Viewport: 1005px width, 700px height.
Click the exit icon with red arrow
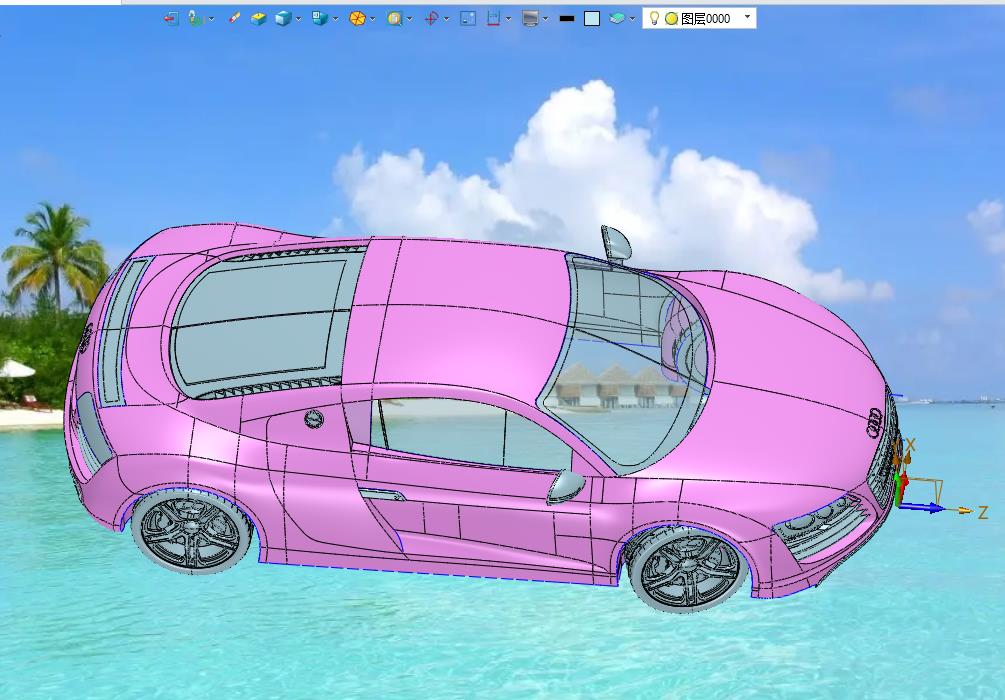click(170, 19)
